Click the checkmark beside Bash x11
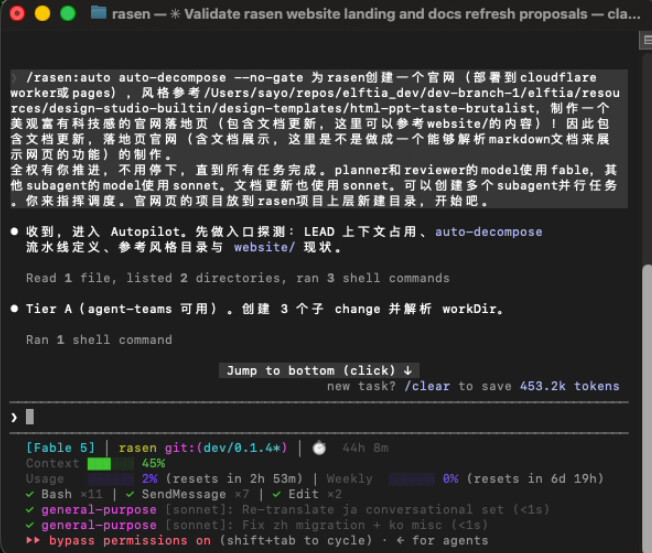Viewport: 652px width, 553px height. pos(30,494)
